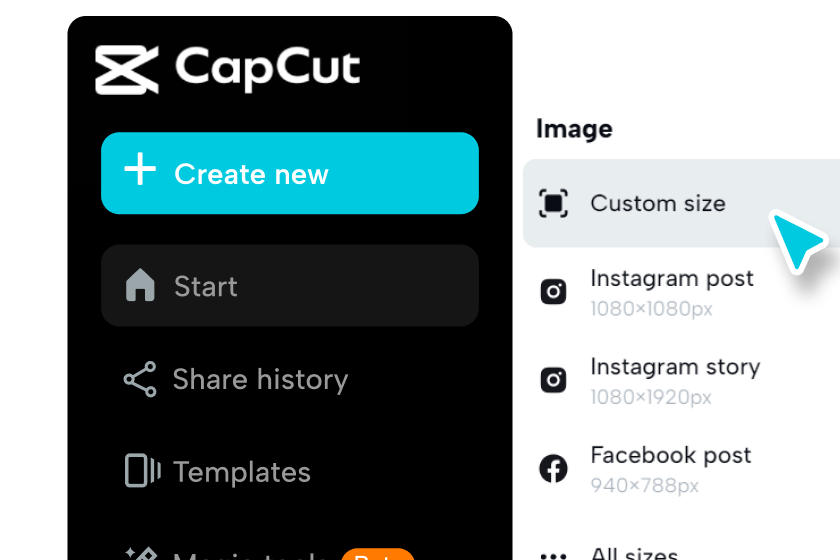840x560 pixels.
Task: Click the Instagram icon for Instagram post
Action: click(553, 292)
